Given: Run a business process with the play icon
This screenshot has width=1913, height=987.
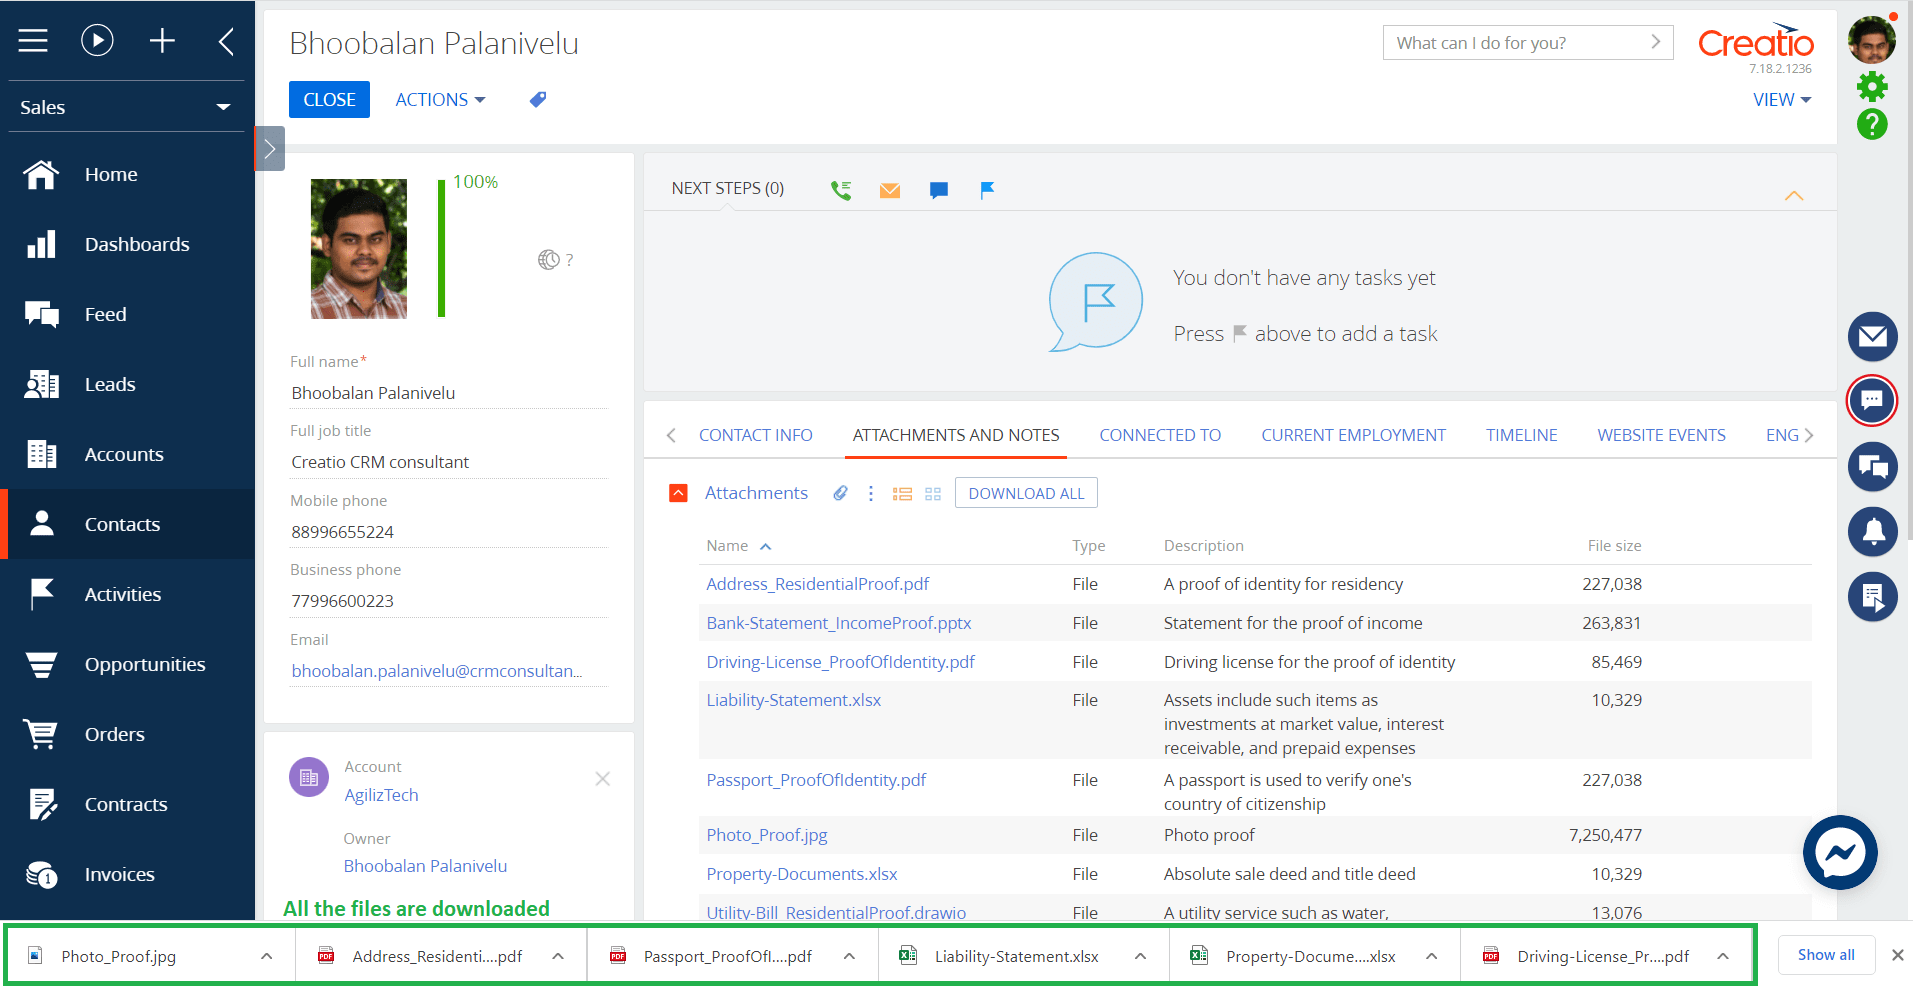Looking at the screenshot, I should pyautogui.click(x=97, y=40).
